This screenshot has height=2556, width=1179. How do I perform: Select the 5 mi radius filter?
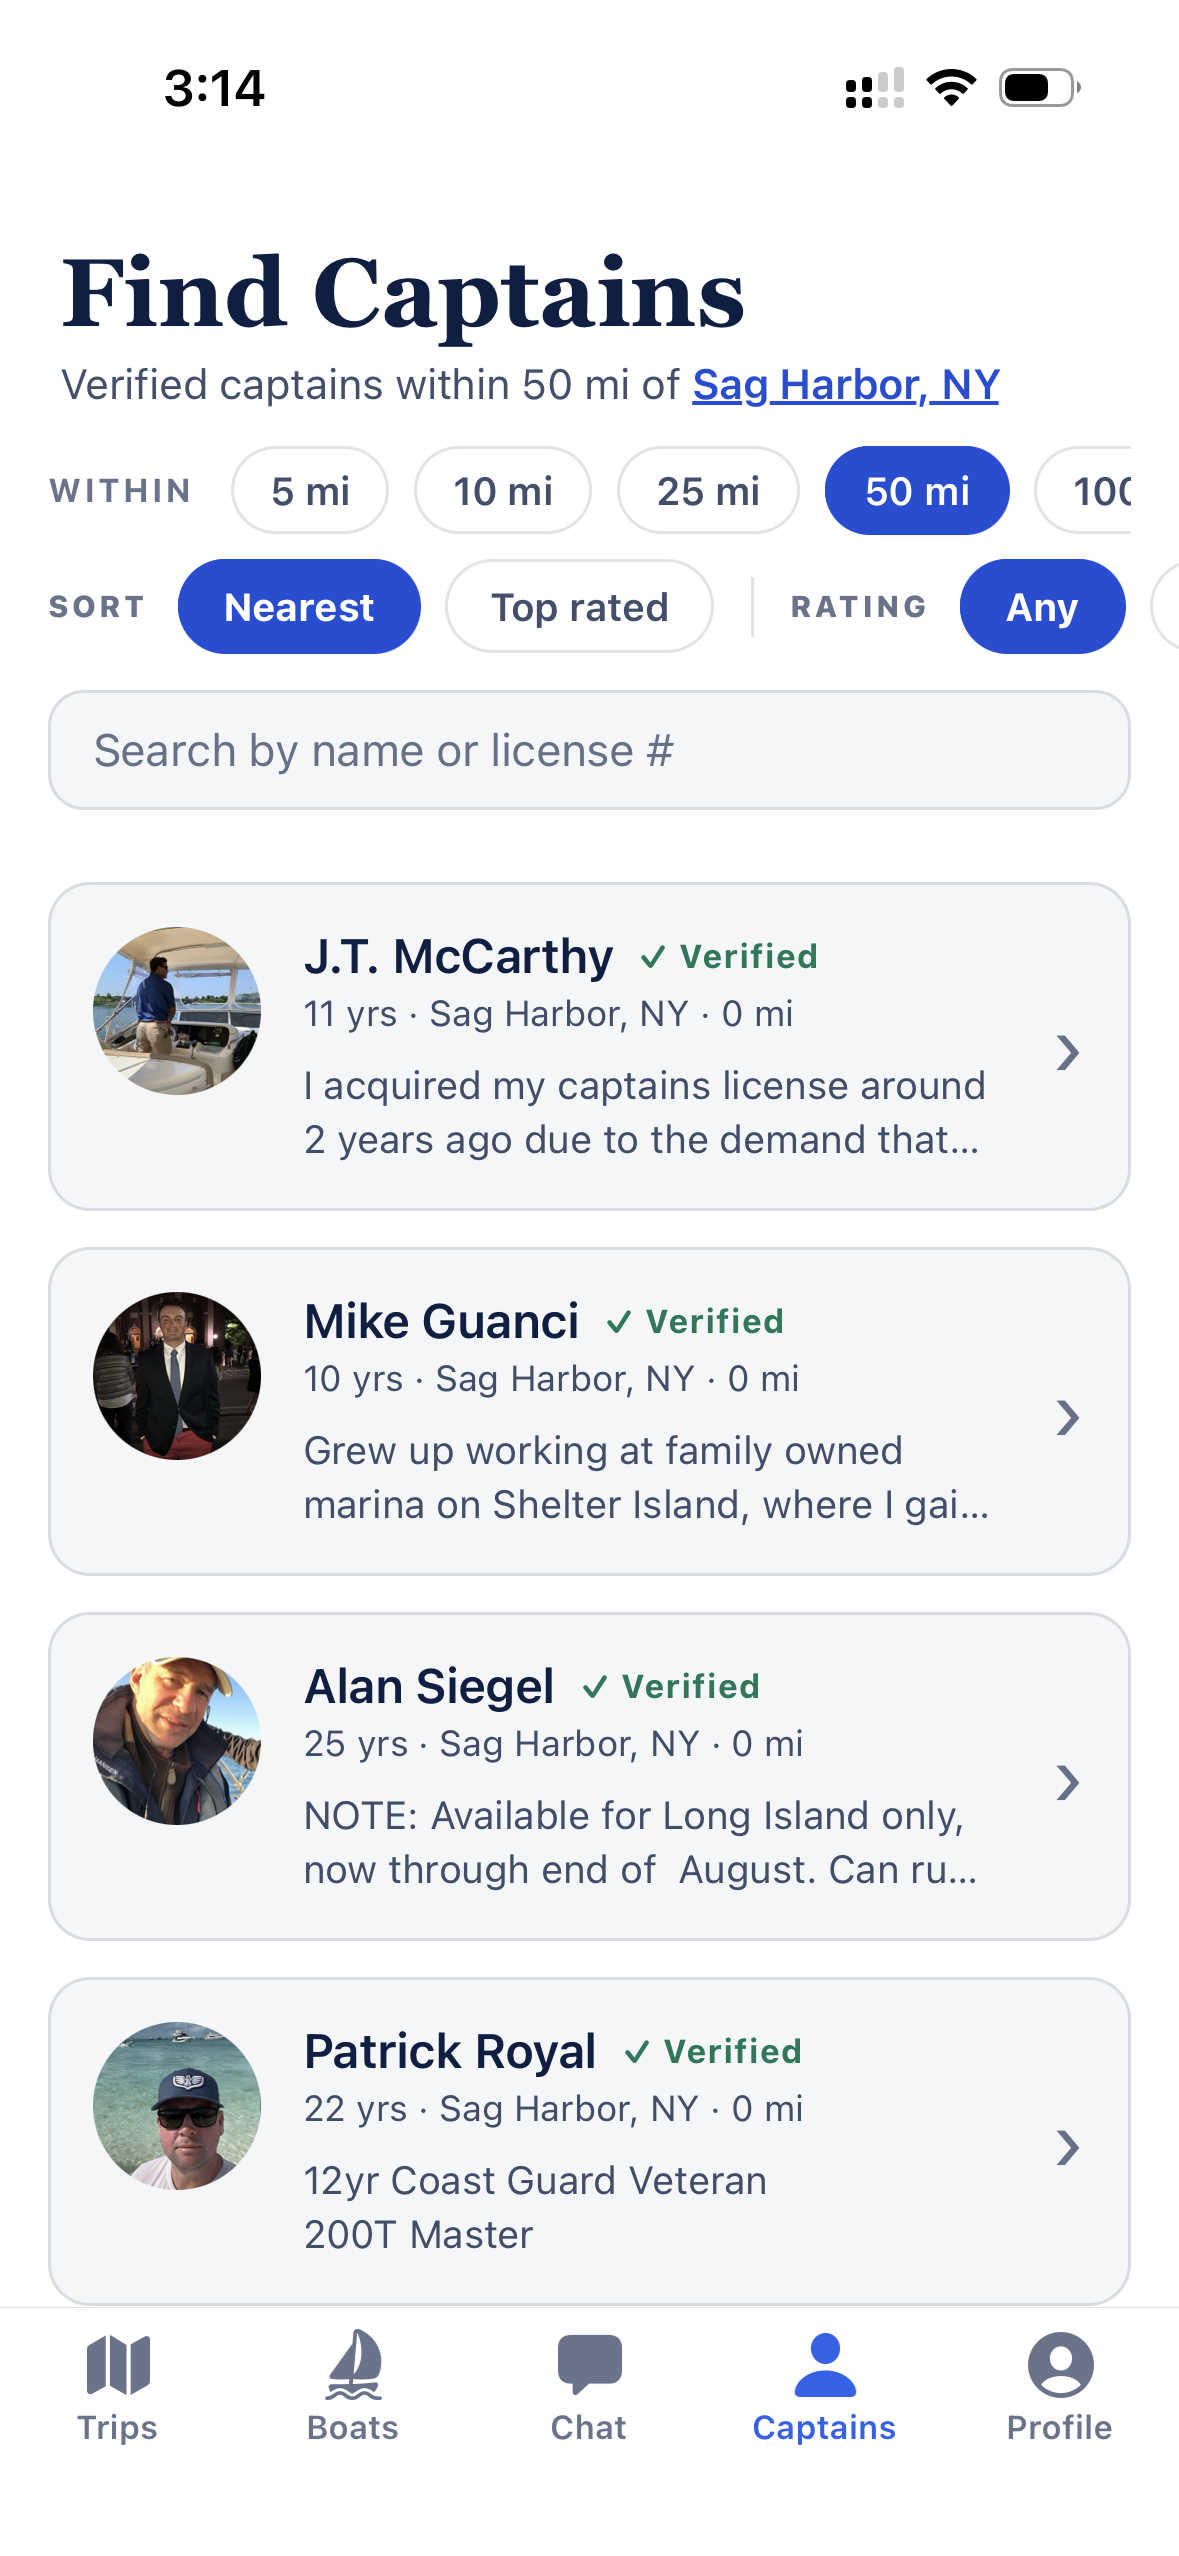point(310,490)
